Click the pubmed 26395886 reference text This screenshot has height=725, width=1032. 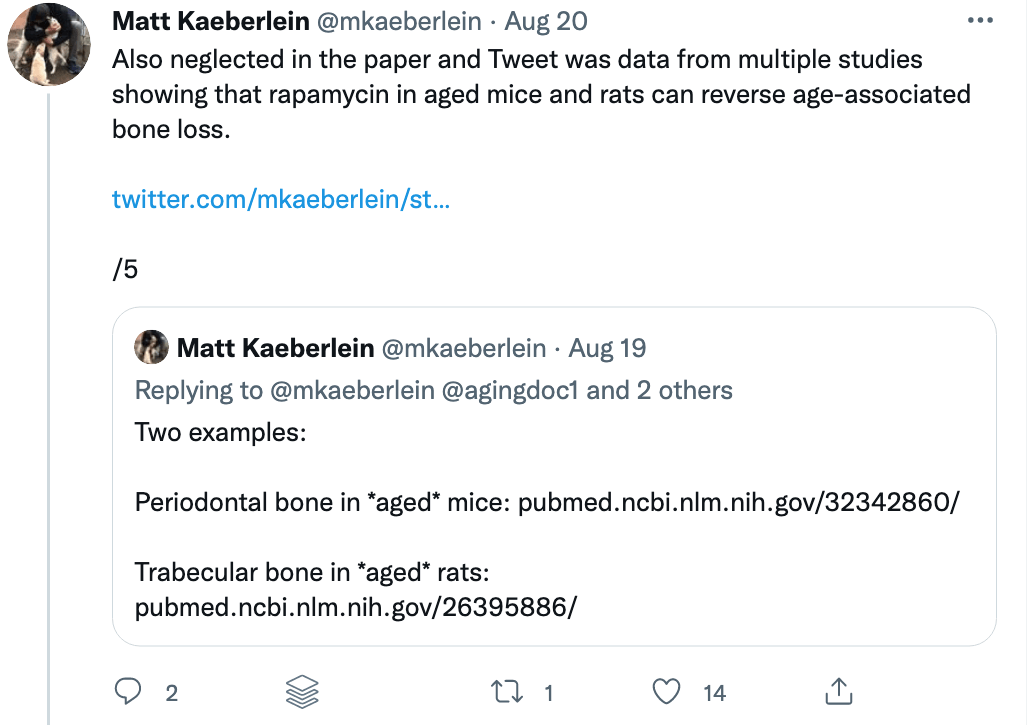(356, 607)
